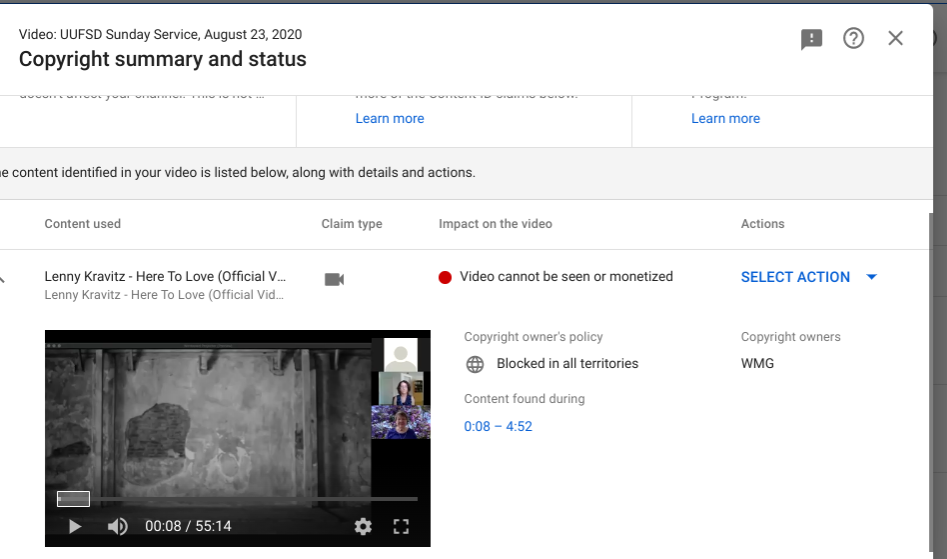
Task: Click the Learn more link under Content ID claims
Action: point(390,118)
